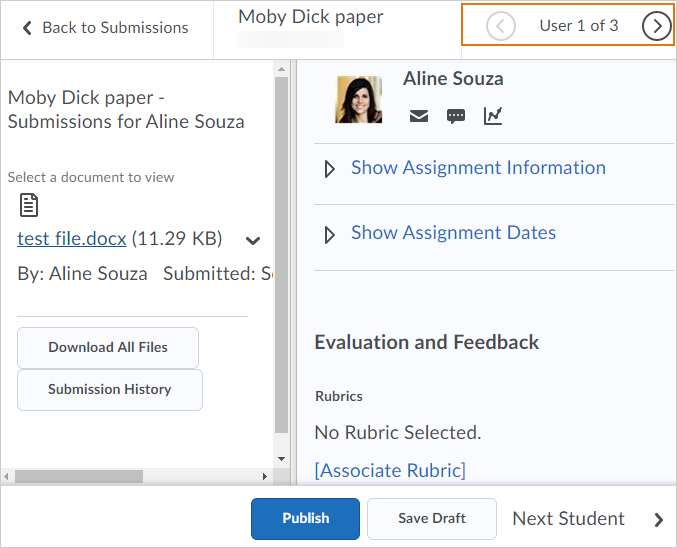The height and width of the screenshot is (548, 677).
Task: Return via Back to Submissions
Action: coord(114,28)
